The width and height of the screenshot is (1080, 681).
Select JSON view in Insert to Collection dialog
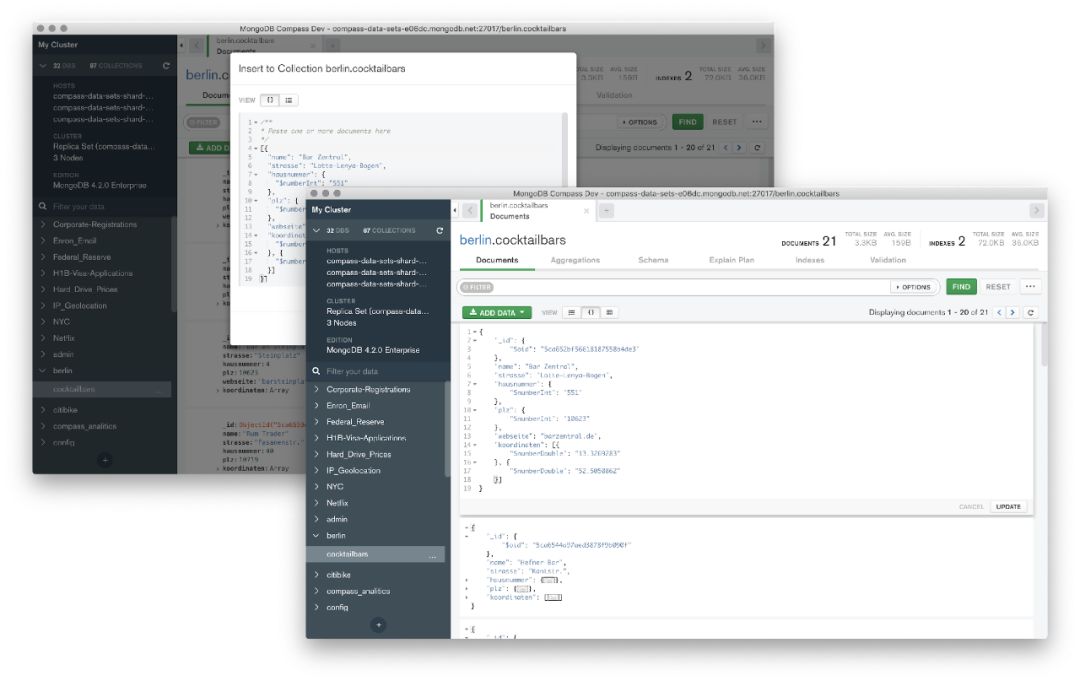(x=270, y=101)
